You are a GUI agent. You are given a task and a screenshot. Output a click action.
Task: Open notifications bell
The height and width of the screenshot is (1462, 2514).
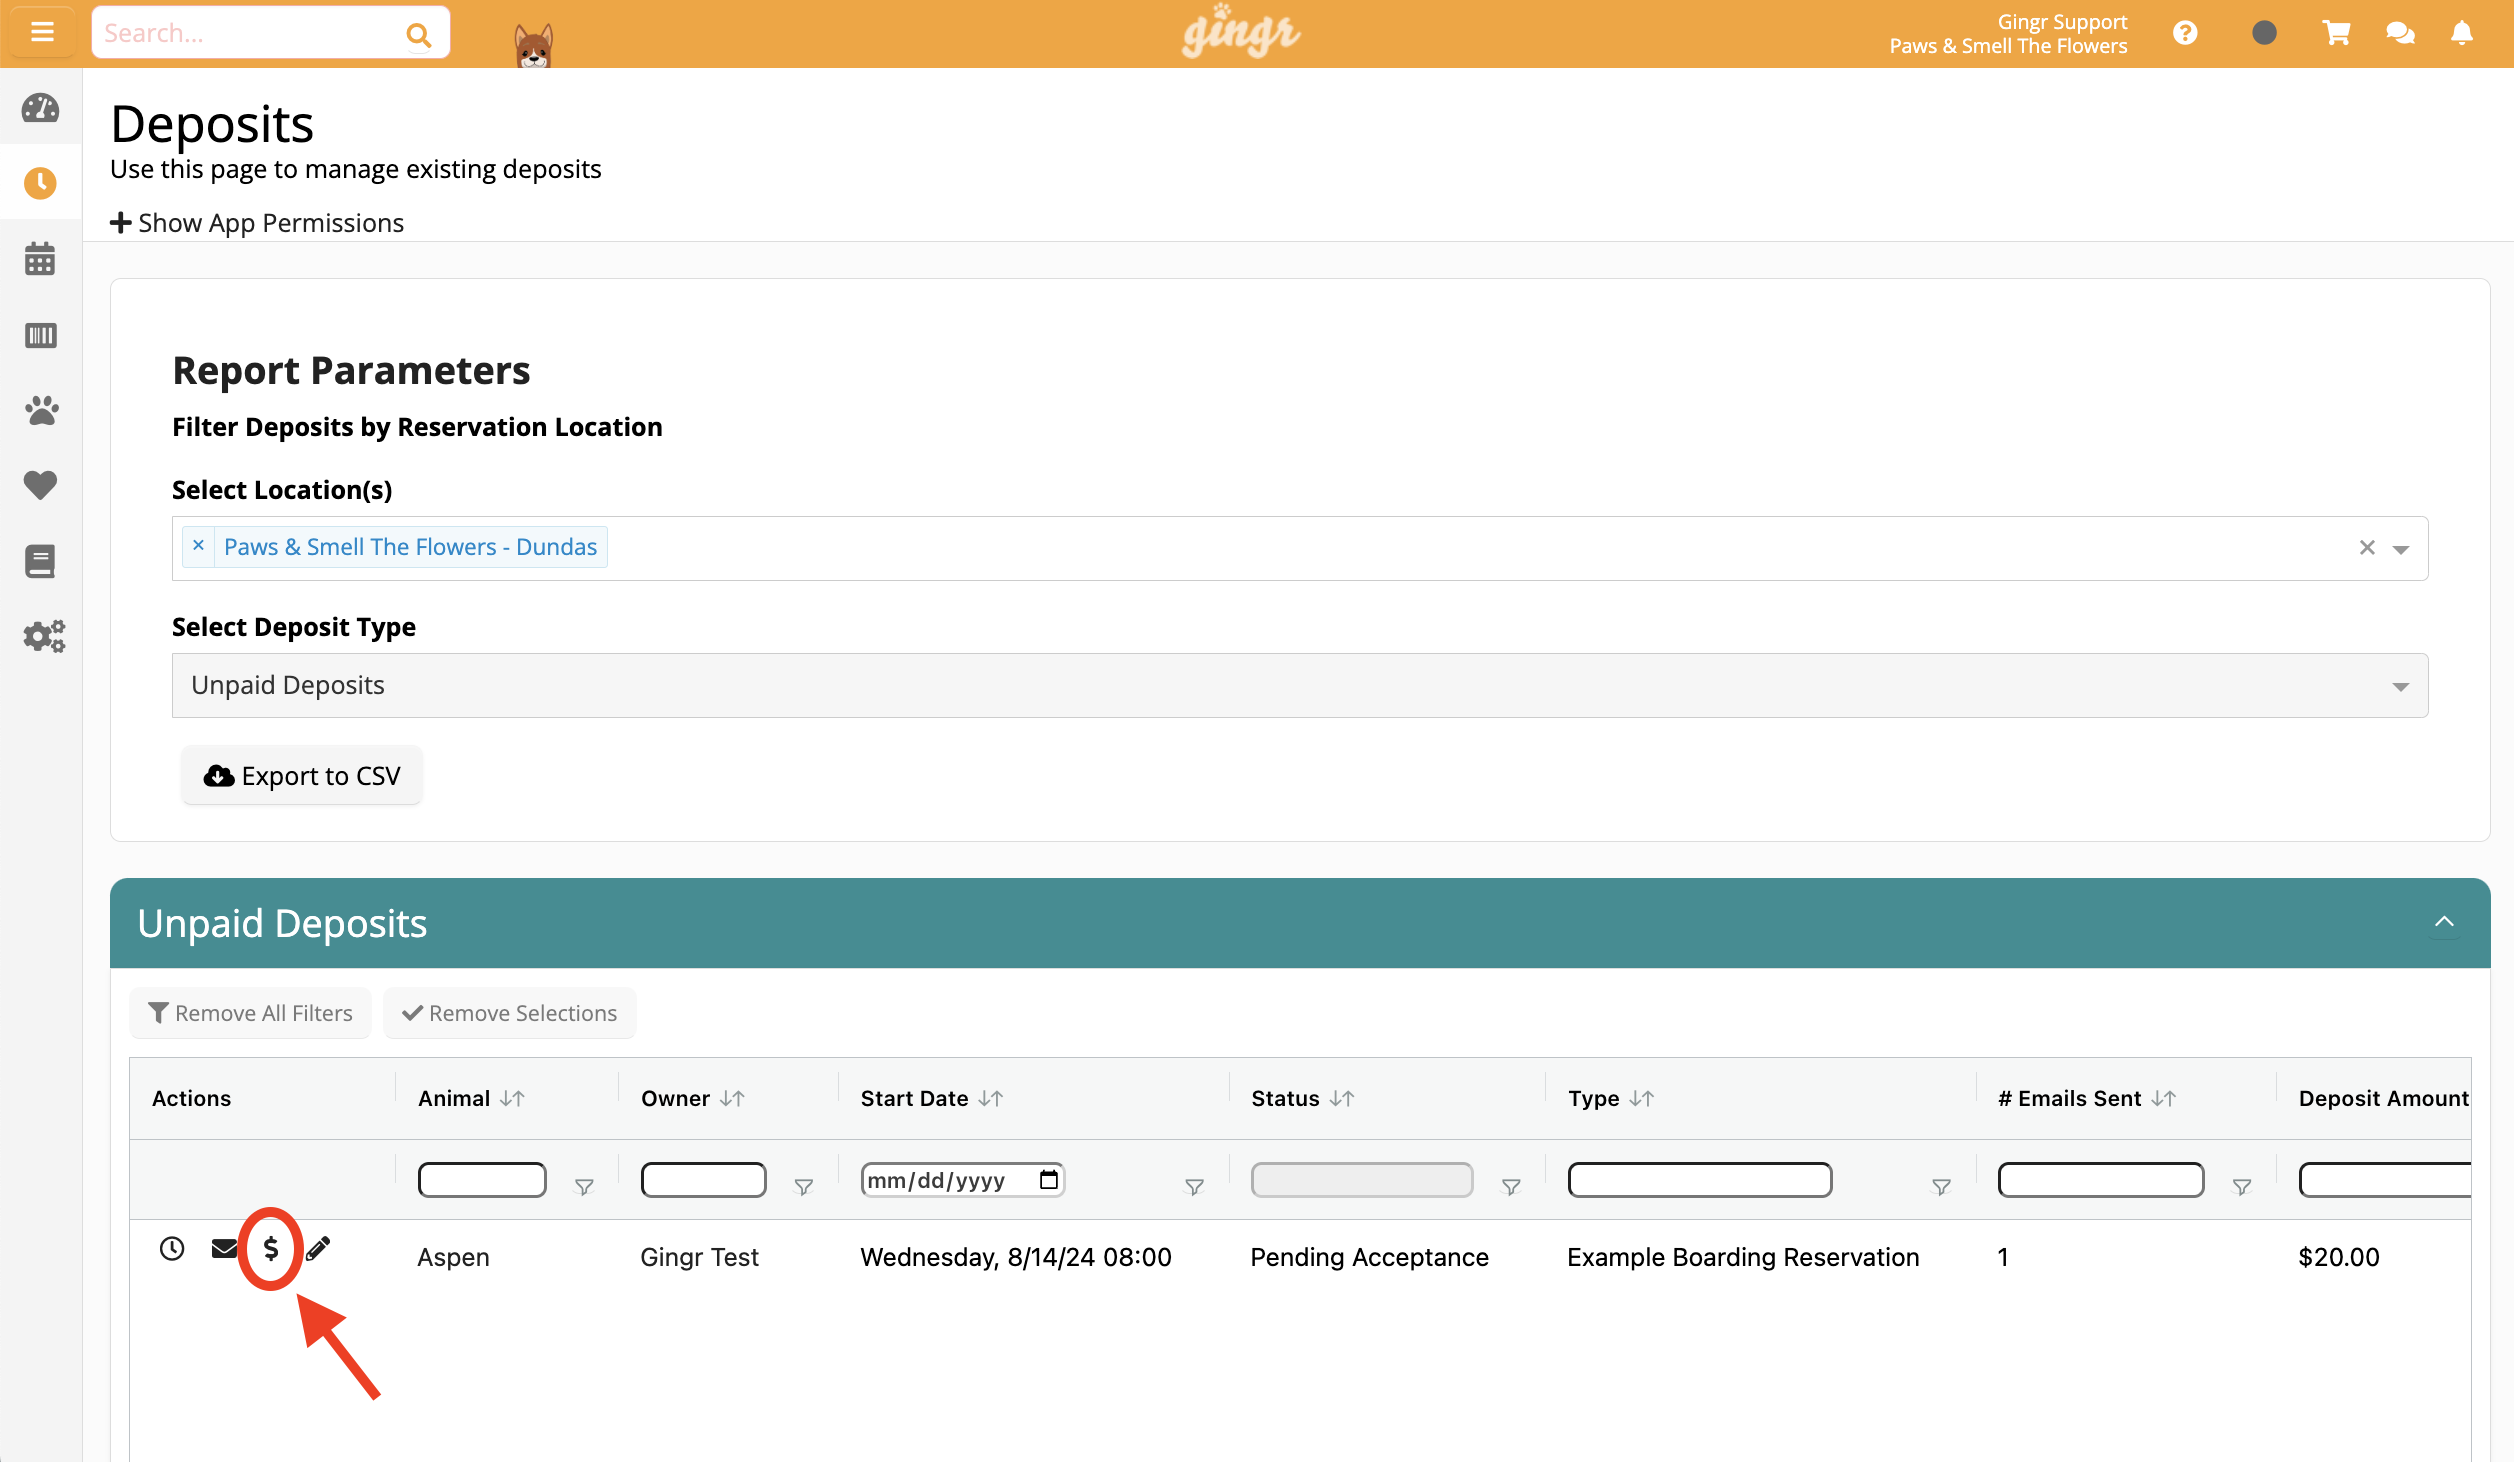click(2462, 33)
